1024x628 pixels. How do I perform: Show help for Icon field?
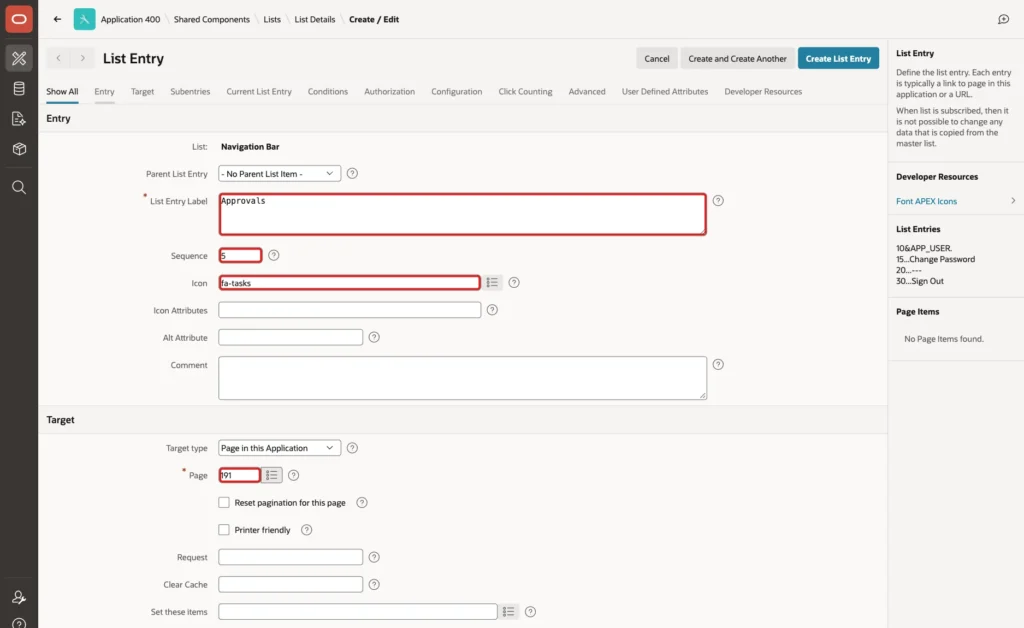coord(514,283)
